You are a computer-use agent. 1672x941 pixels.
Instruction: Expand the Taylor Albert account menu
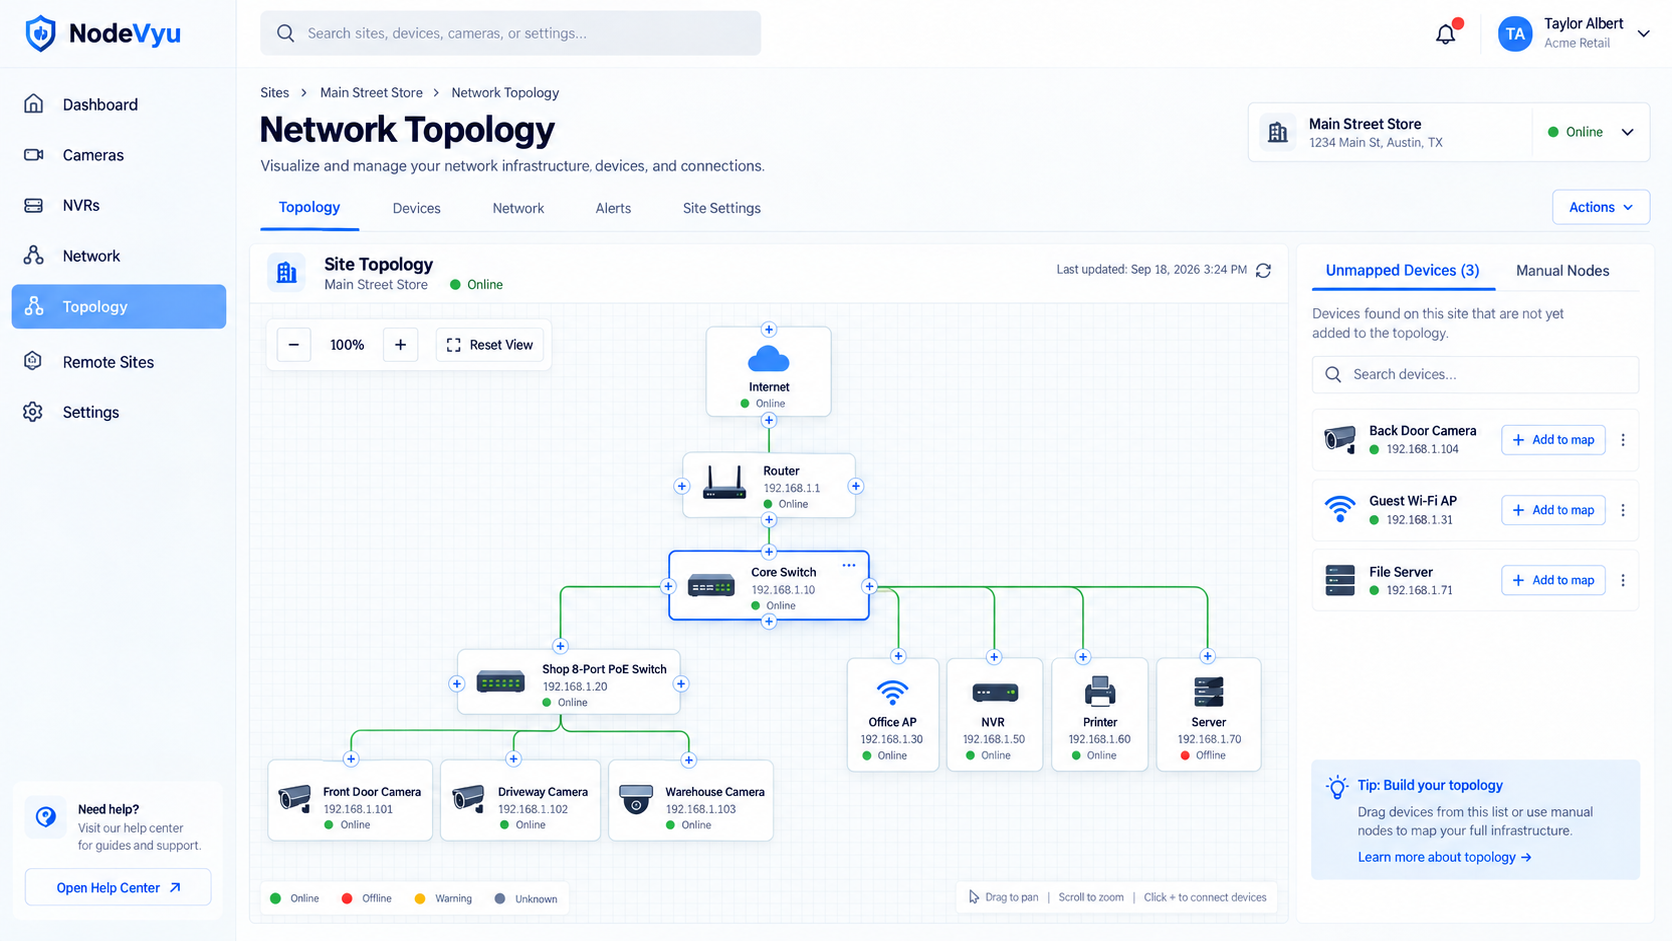(x=1643, y=34)
